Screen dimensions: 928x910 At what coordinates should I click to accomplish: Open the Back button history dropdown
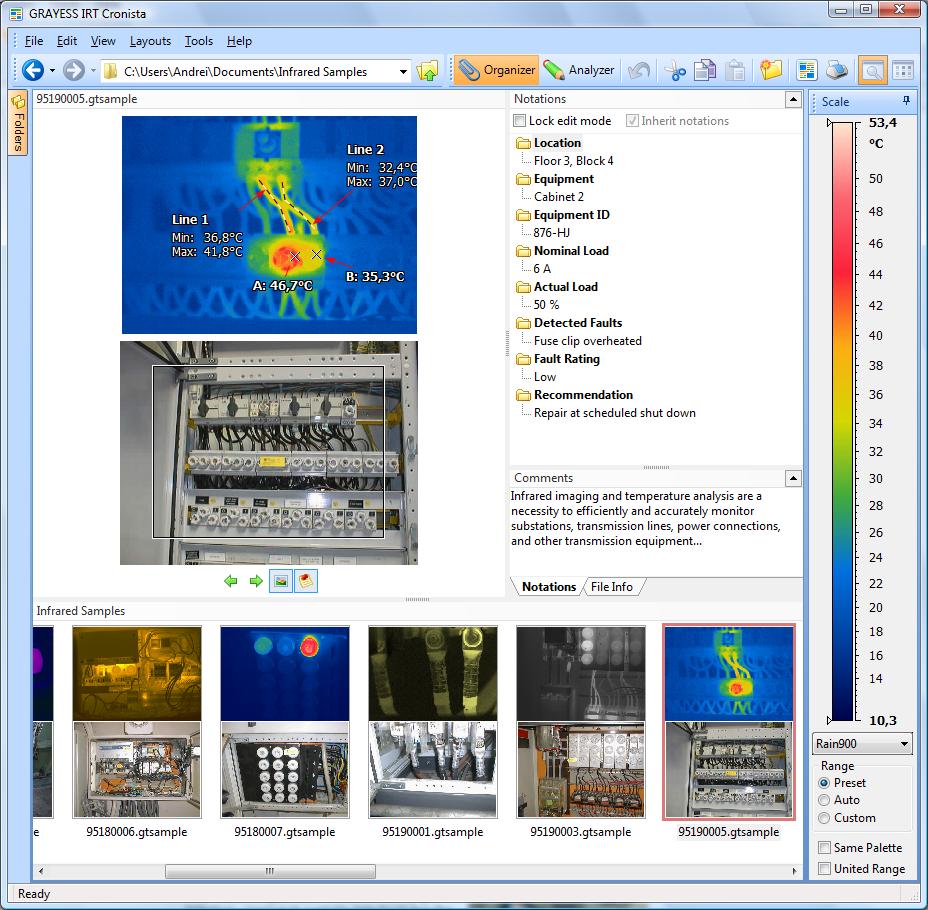(53, 71)
